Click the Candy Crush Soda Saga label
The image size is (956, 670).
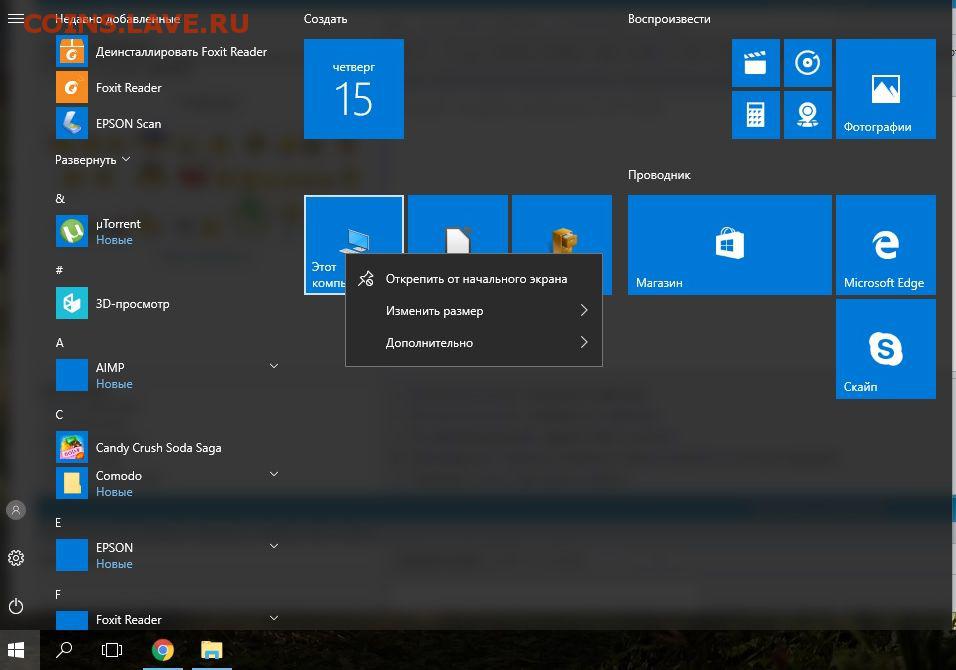[x=159, y=447]
